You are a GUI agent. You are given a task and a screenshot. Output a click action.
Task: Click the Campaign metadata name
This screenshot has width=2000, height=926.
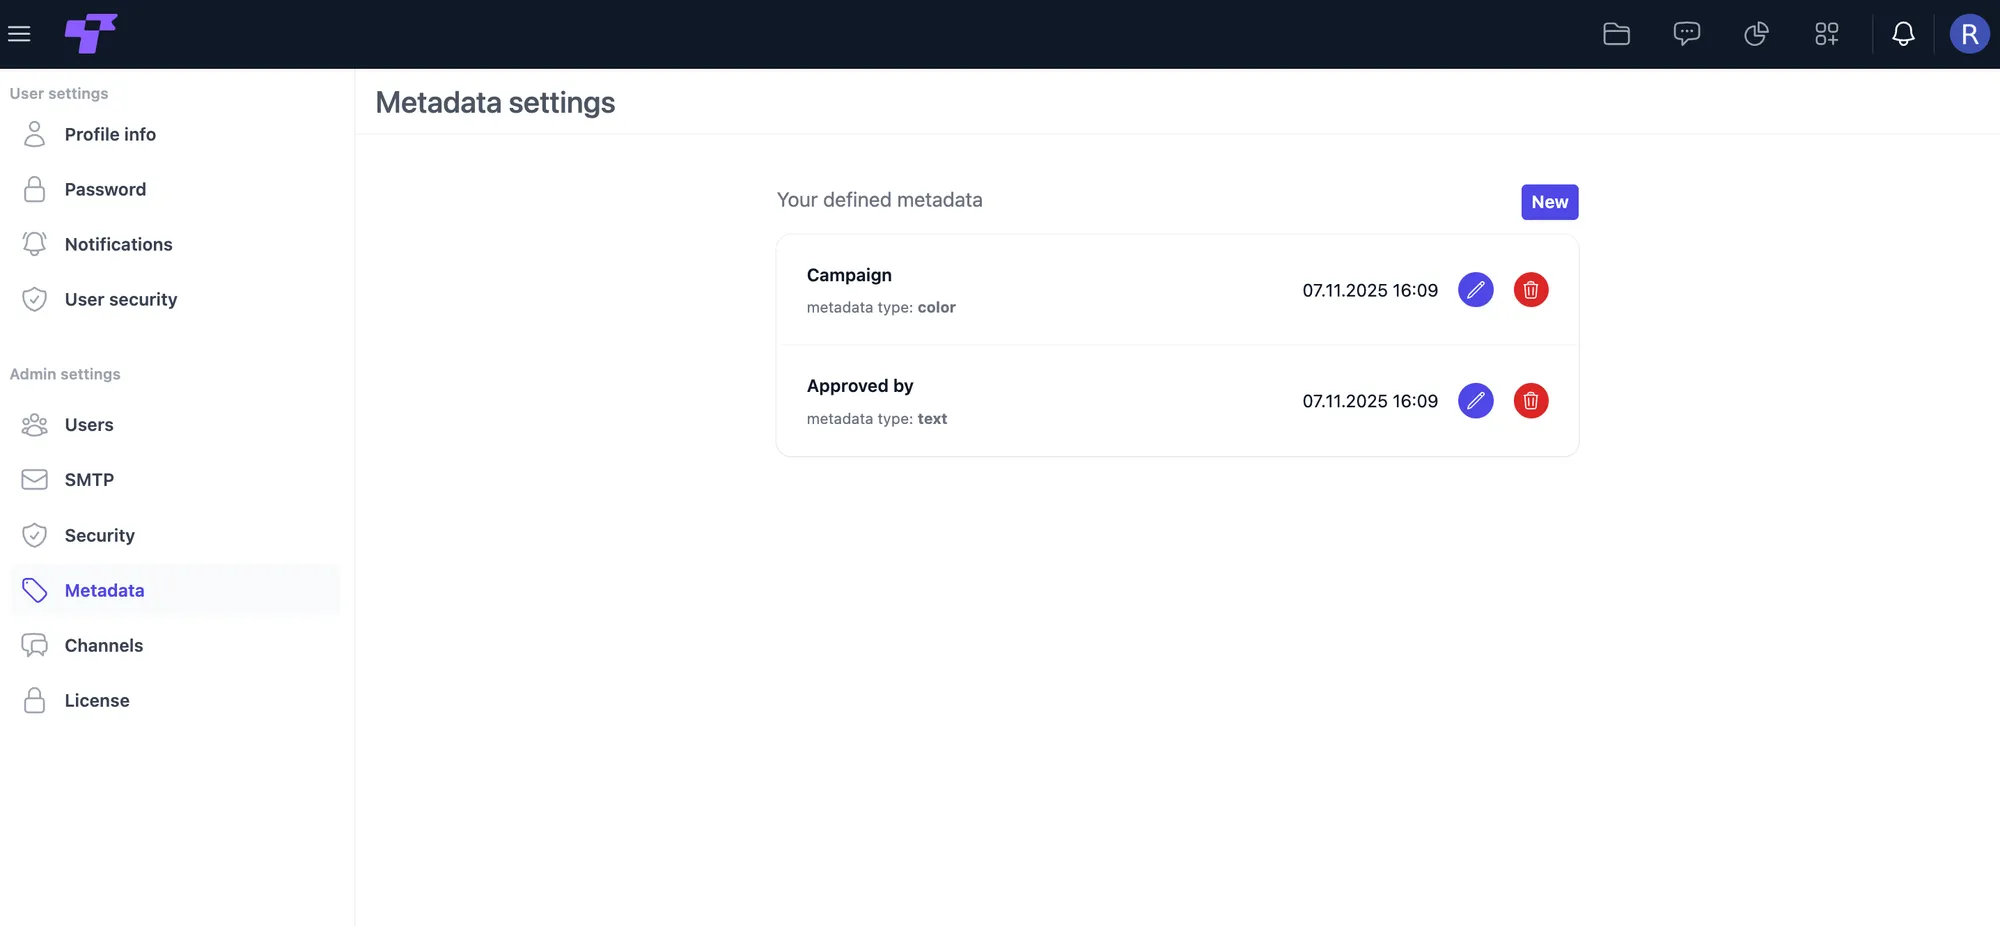tap(849, 275)
